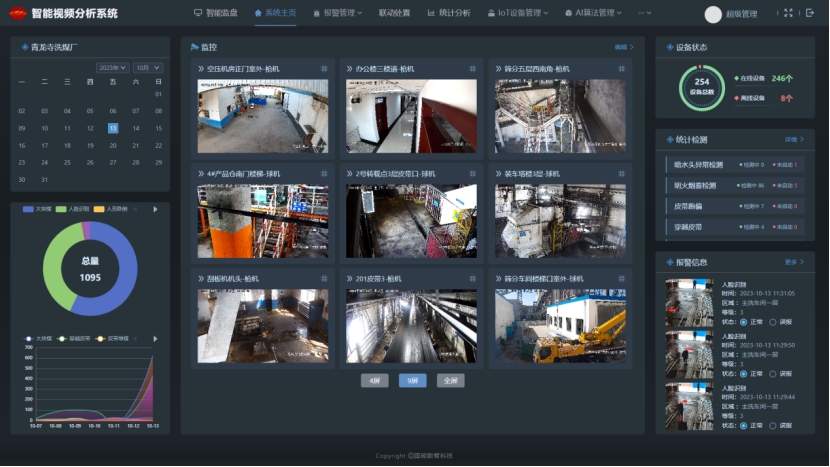Click the 全屏 button below the video grid
Screen dimensions: 830x467
450,381
